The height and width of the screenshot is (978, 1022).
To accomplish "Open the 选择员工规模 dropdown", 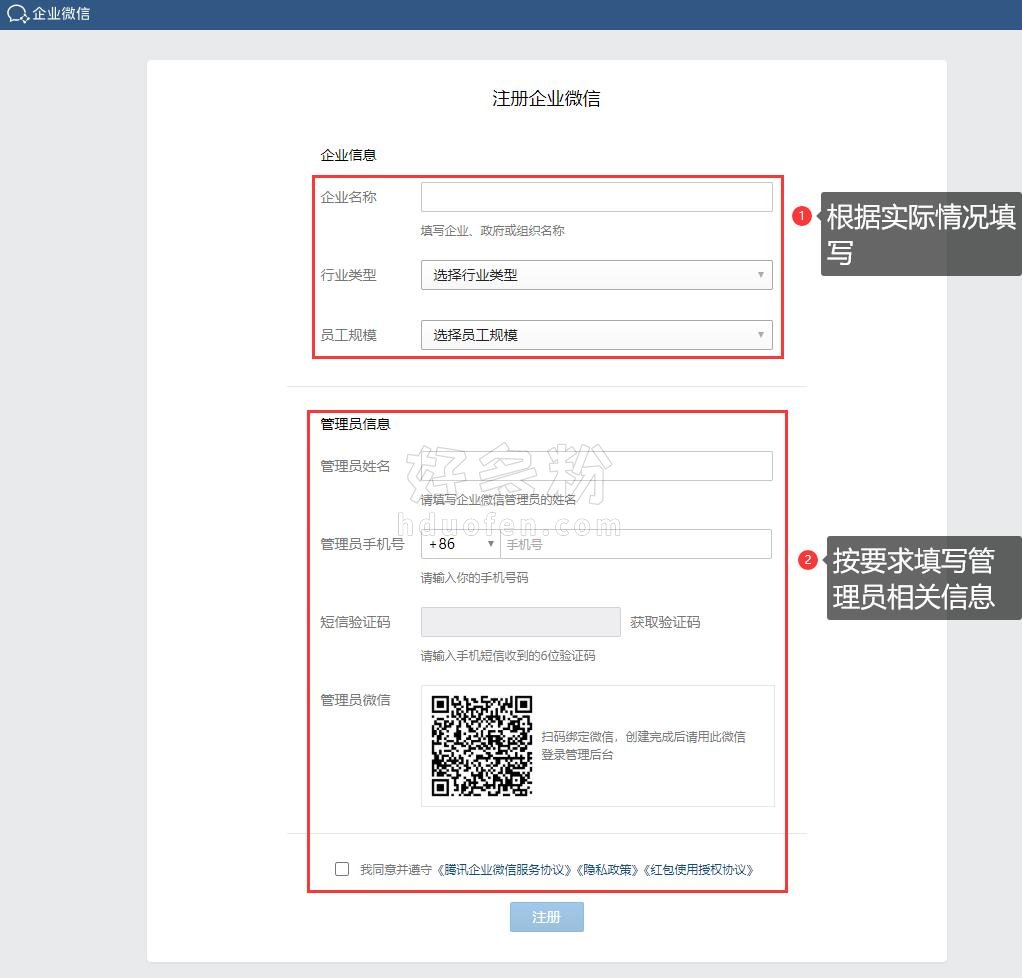I will click(596, 335).
